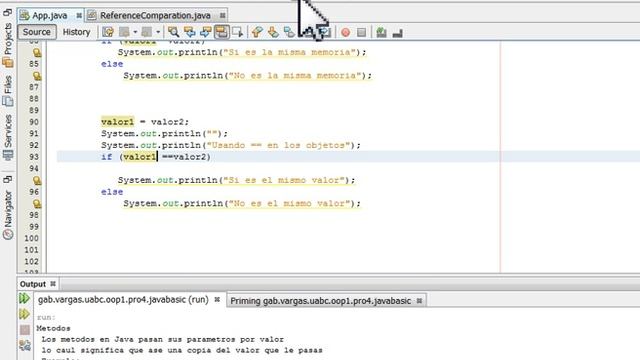640x360 pixels.
Task: Click the Output panel title
Action: click(x=33, y=284)
